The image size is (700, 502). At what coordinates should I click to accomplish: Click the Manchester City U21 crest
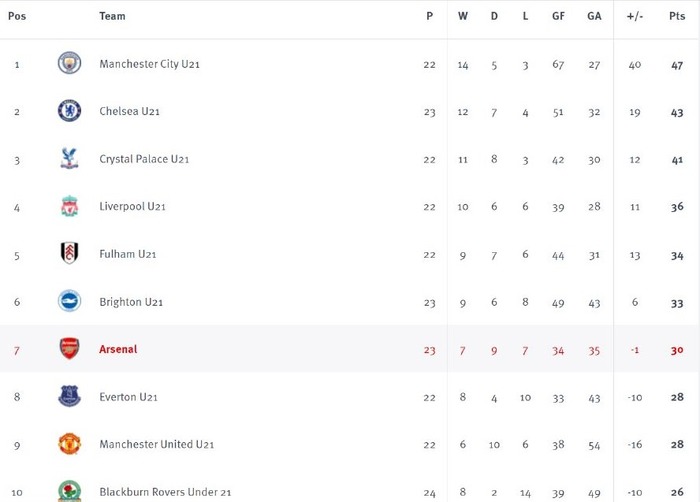click(x=69, y=63)
